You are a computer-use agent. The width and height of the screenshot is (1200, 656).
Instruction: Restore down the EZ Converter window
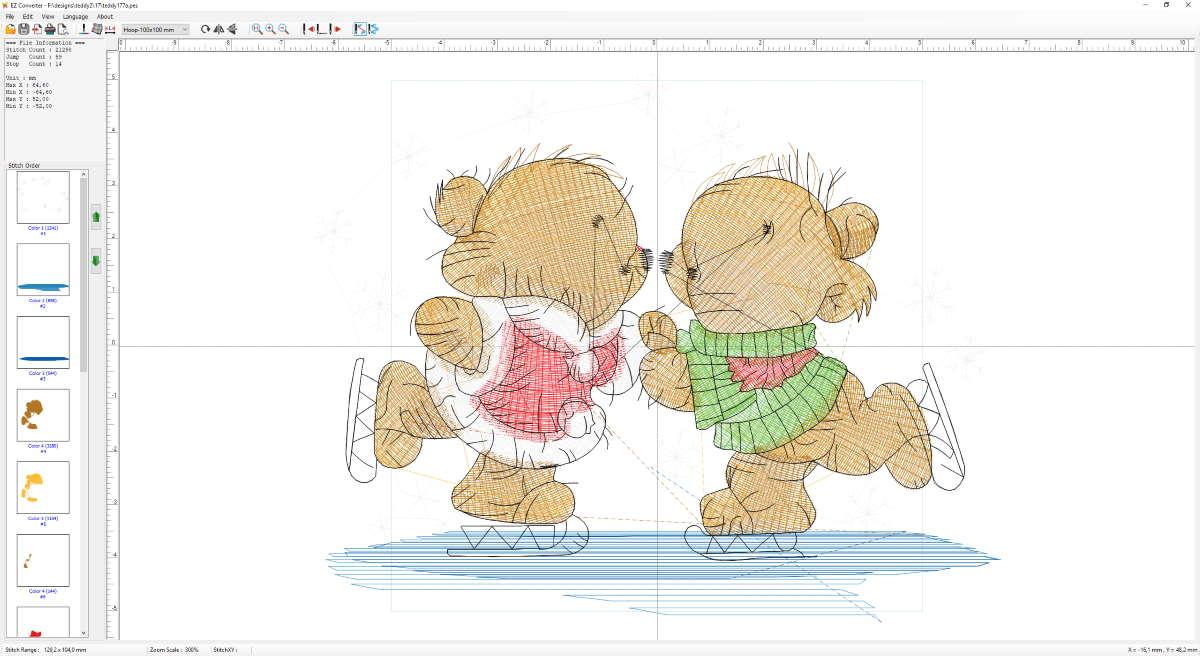tap(1166, 5)
